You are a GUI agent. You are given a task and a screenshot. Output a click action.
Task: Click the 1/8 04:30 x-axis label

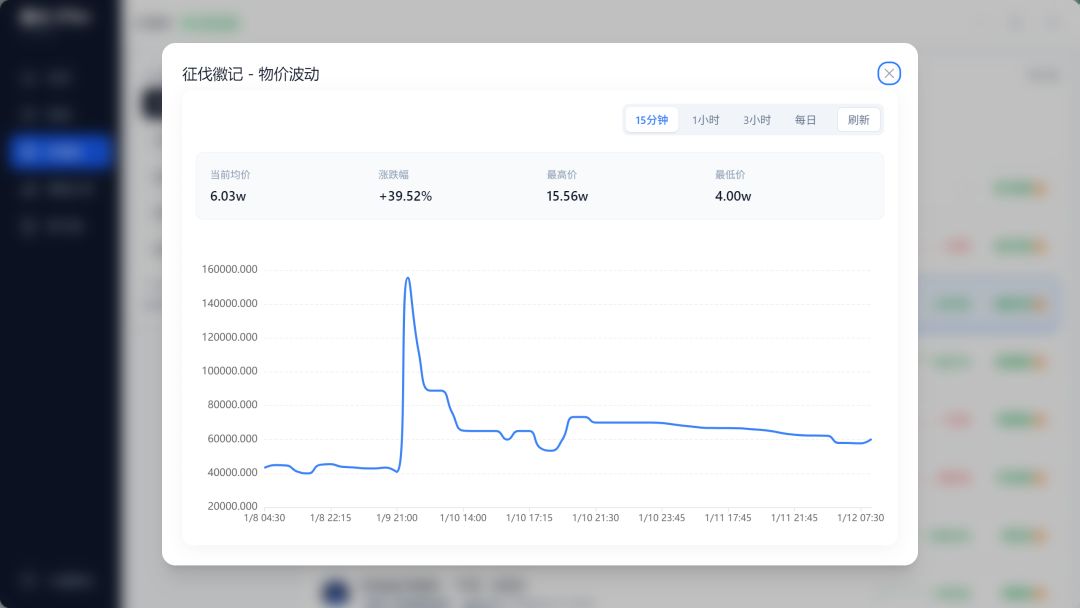(x=265, y=518)
